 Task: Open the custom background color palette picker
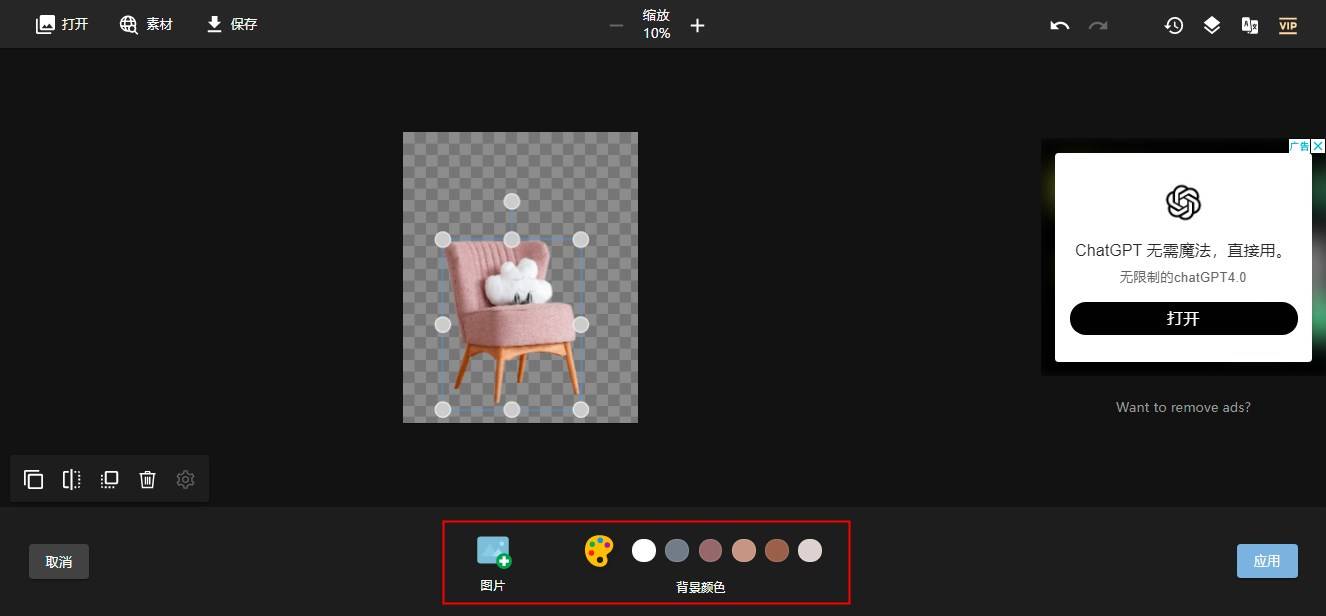coord(597,550)
